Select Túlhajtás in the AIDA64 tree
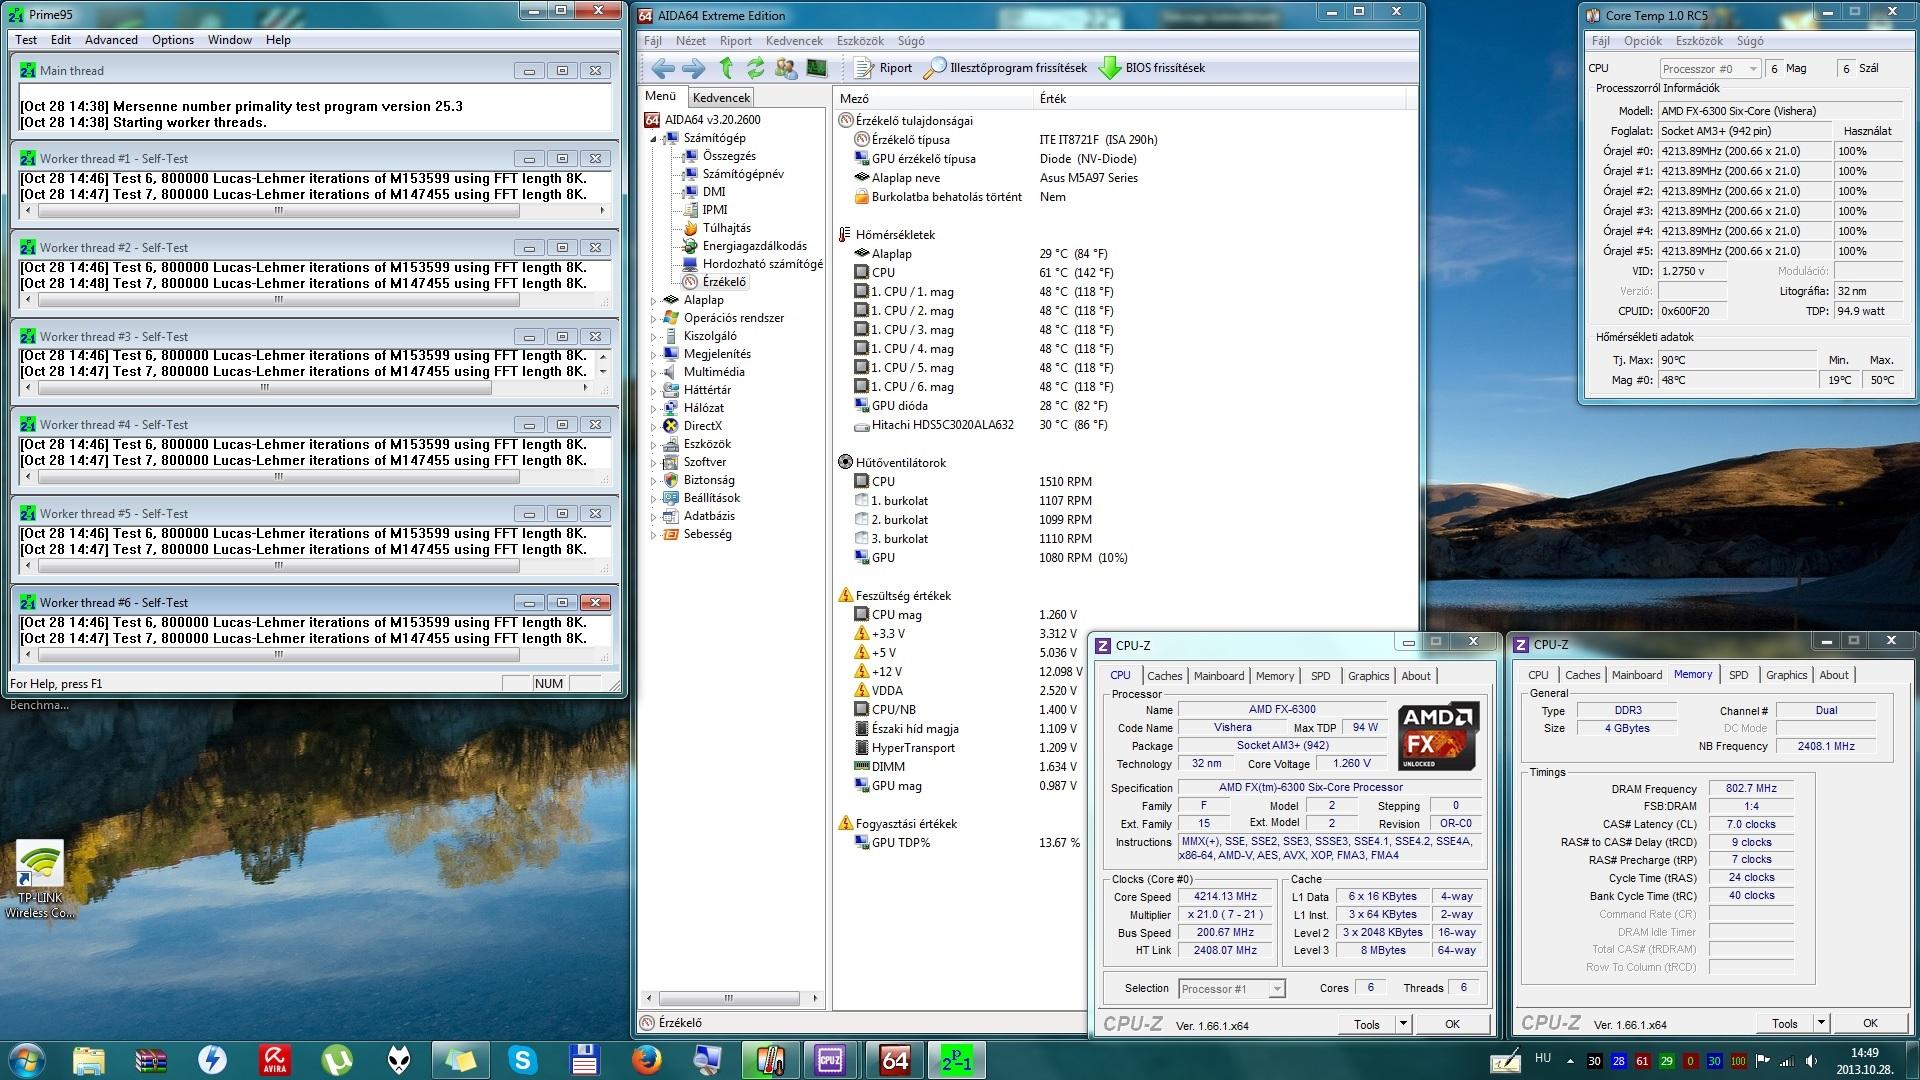The image size is (1920, 1080). pos(726,228)
